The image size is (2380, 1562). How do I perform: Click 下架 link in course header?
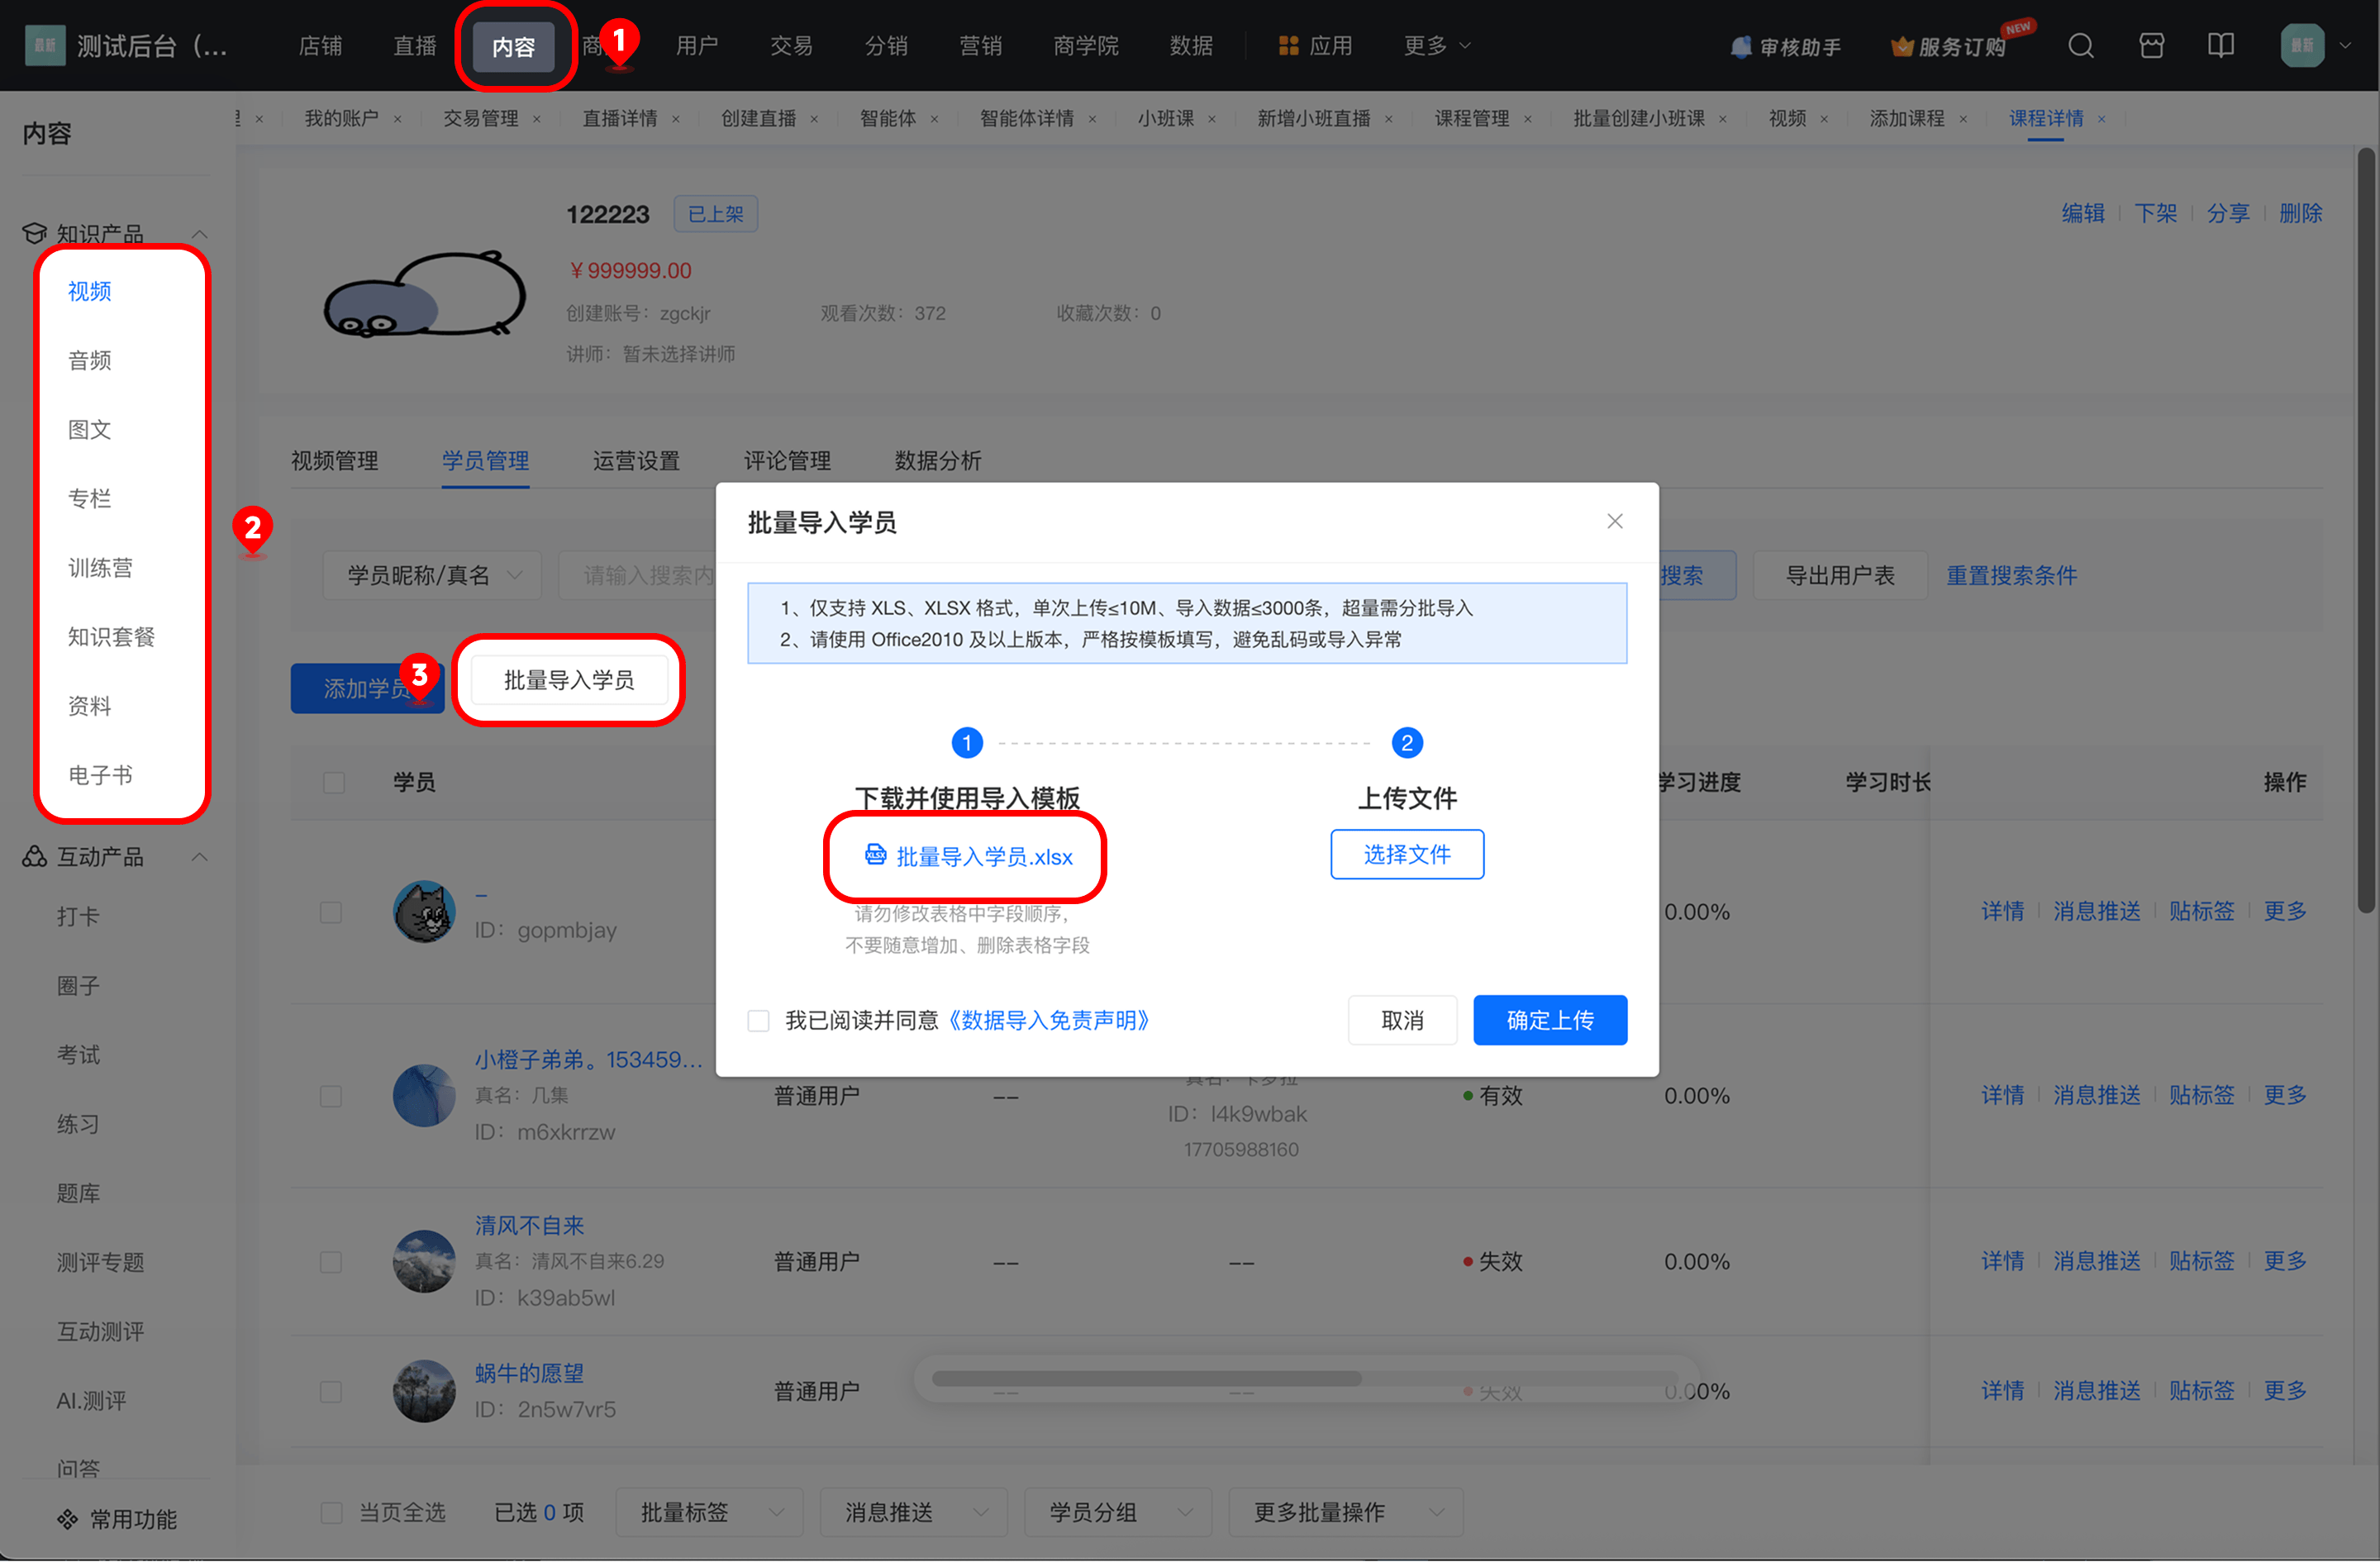click(2155, 213)
